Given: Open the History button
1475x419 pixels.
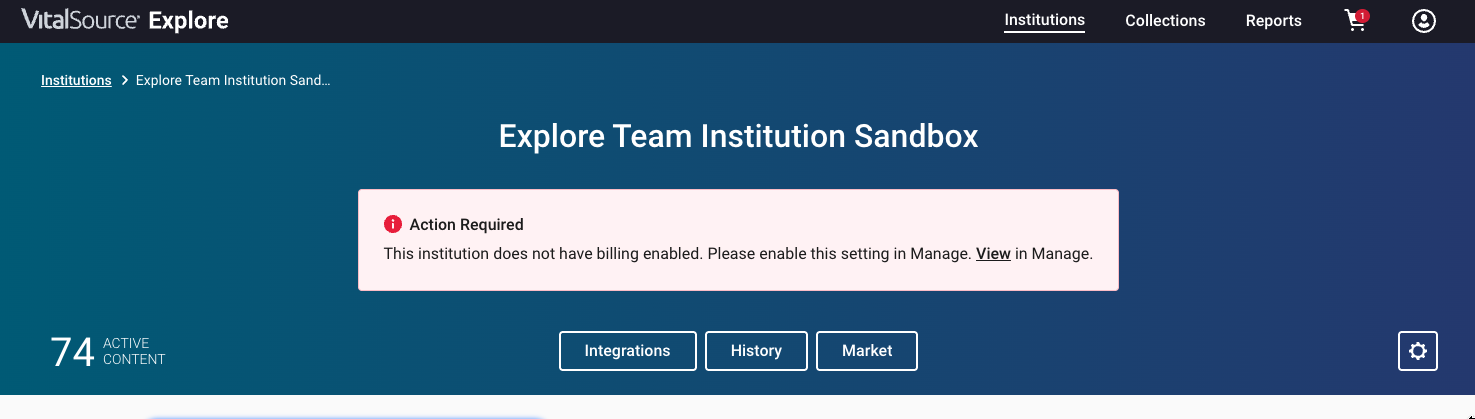Looking at the screenshot, I should click(756, 351).
